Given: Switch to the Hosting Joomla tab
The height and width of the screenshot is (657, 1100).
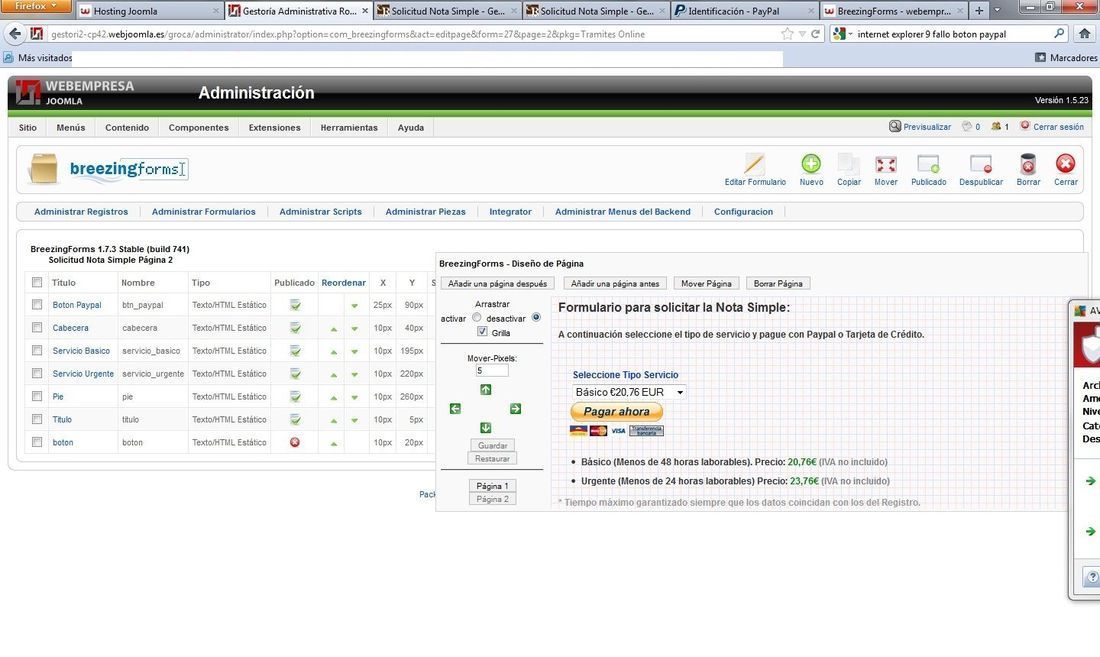Looking at the screenshot, I should click(x=149, y=11).
